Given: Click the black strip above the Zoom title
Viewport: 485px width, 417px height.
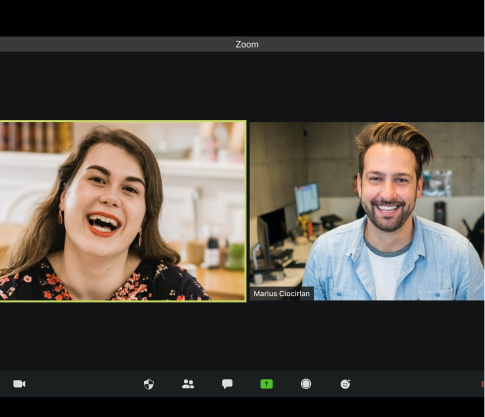Looking at the screenshot, I should click(x=242, y=18).
